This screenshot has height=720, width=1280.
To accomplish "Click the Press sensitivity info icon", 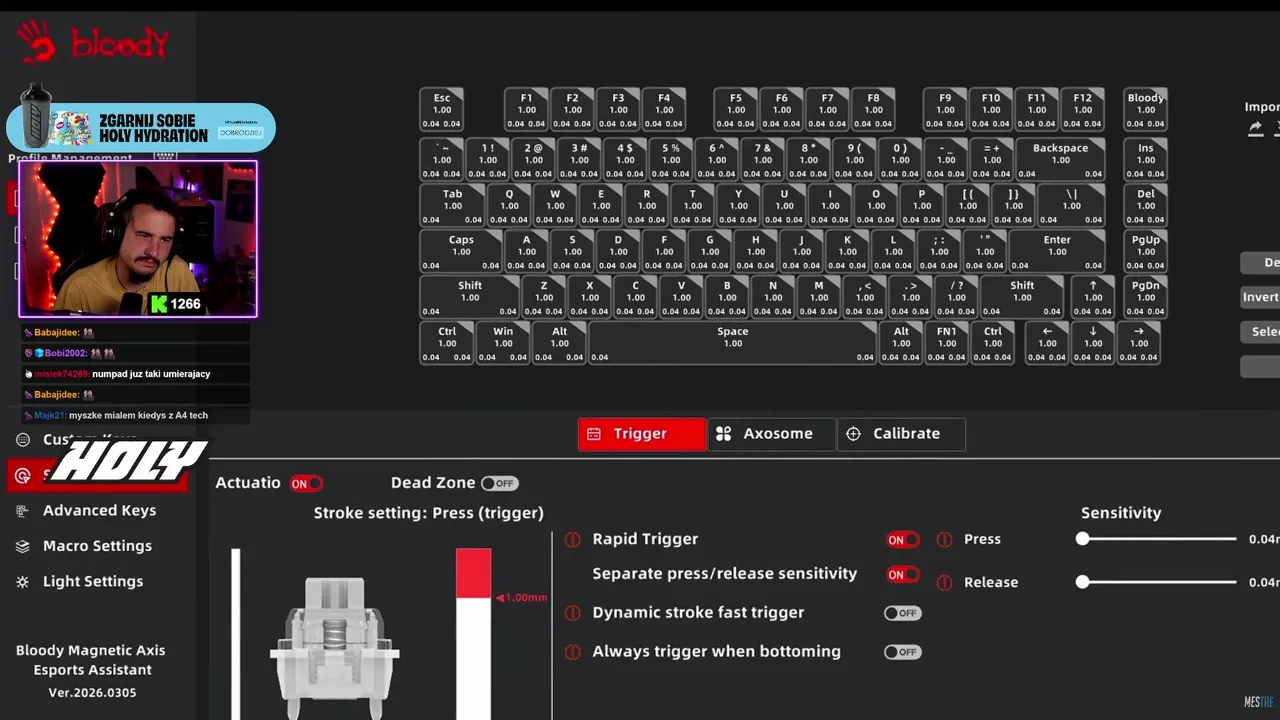I will (944, 540).
